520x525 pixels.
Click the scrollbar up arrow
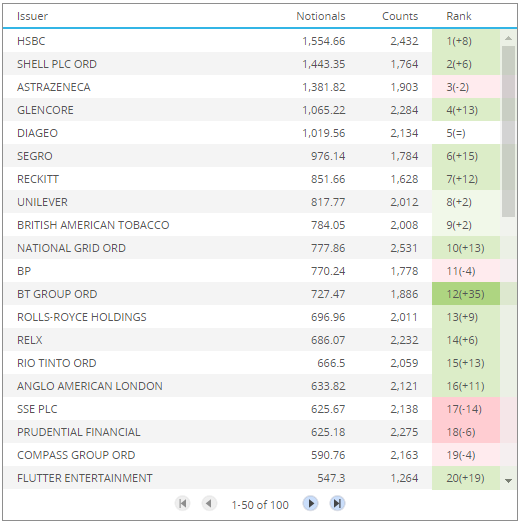508,39
